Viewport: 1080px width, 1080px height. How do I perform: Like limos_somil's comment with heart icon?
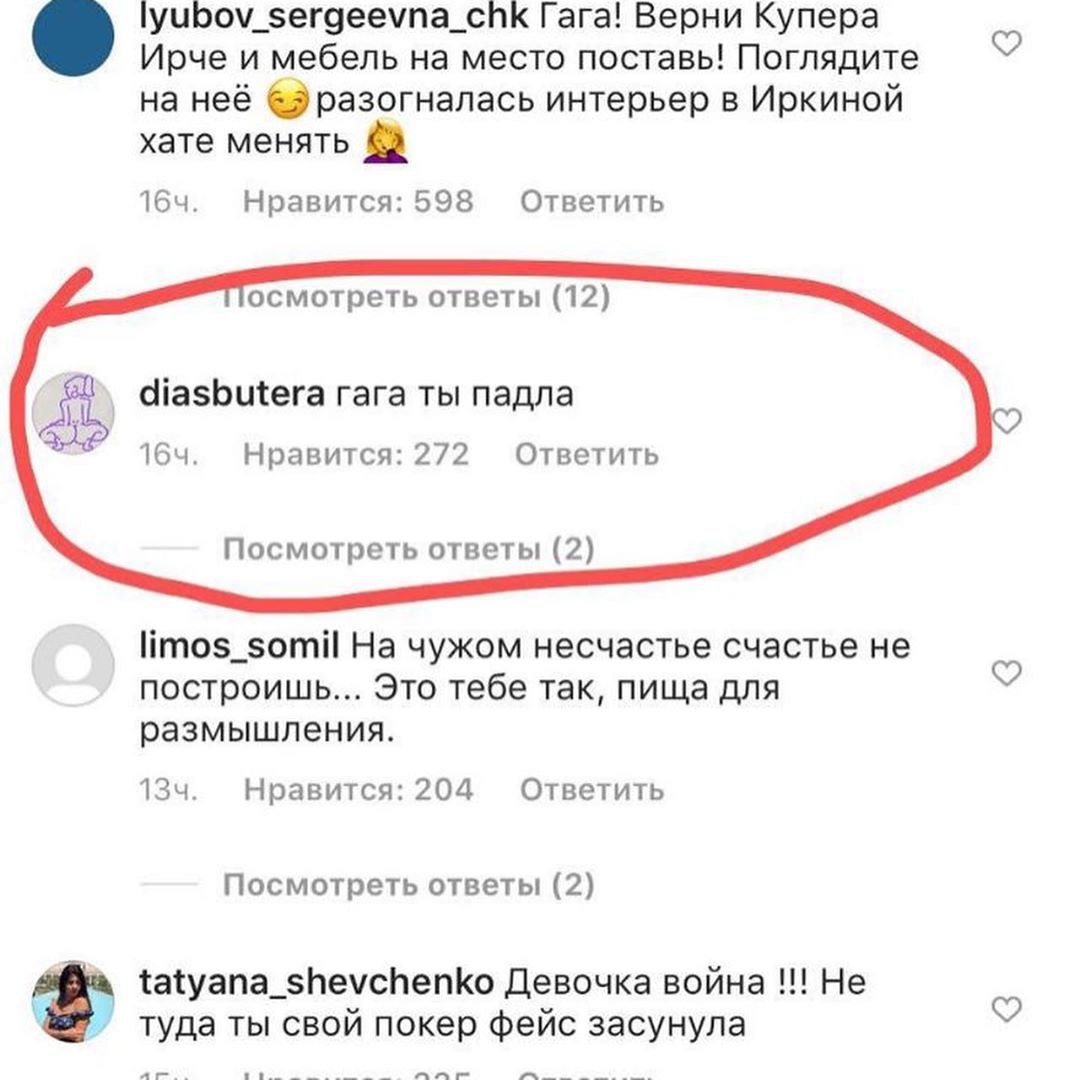[1006, 673]
